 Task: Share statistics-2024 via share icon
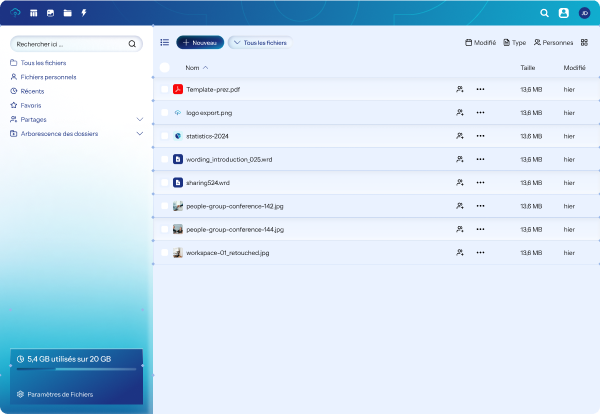[x=460, y=136]
